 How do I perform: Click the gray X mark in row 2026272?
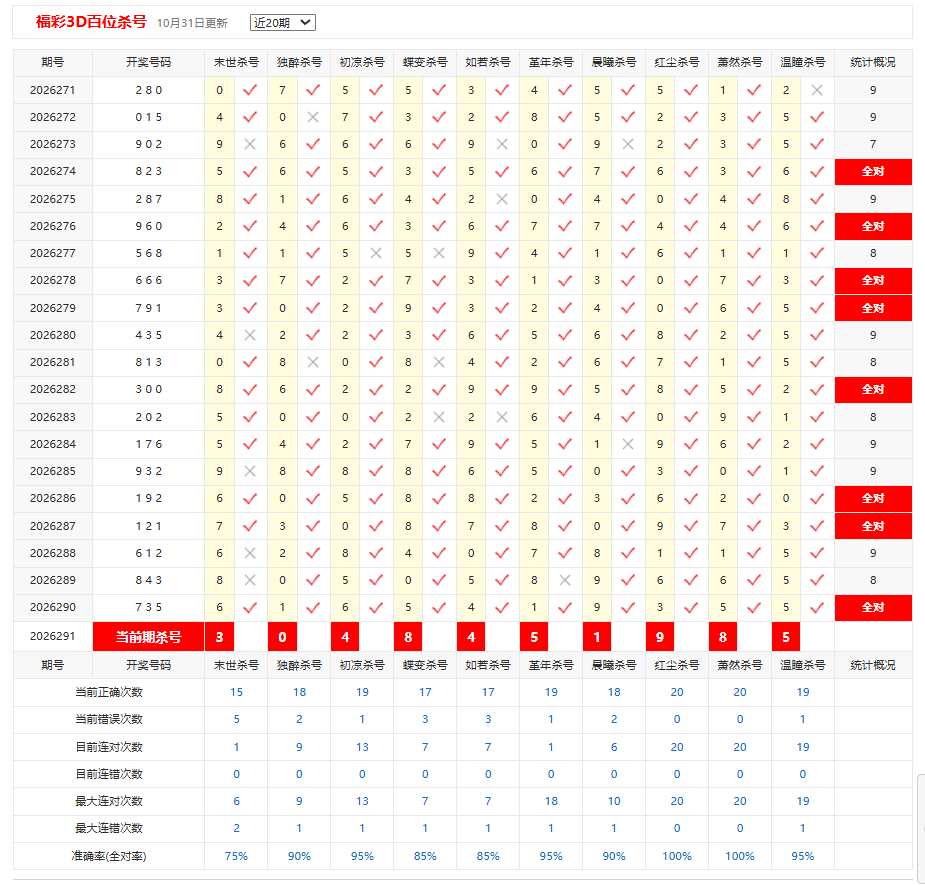[313, 117]
